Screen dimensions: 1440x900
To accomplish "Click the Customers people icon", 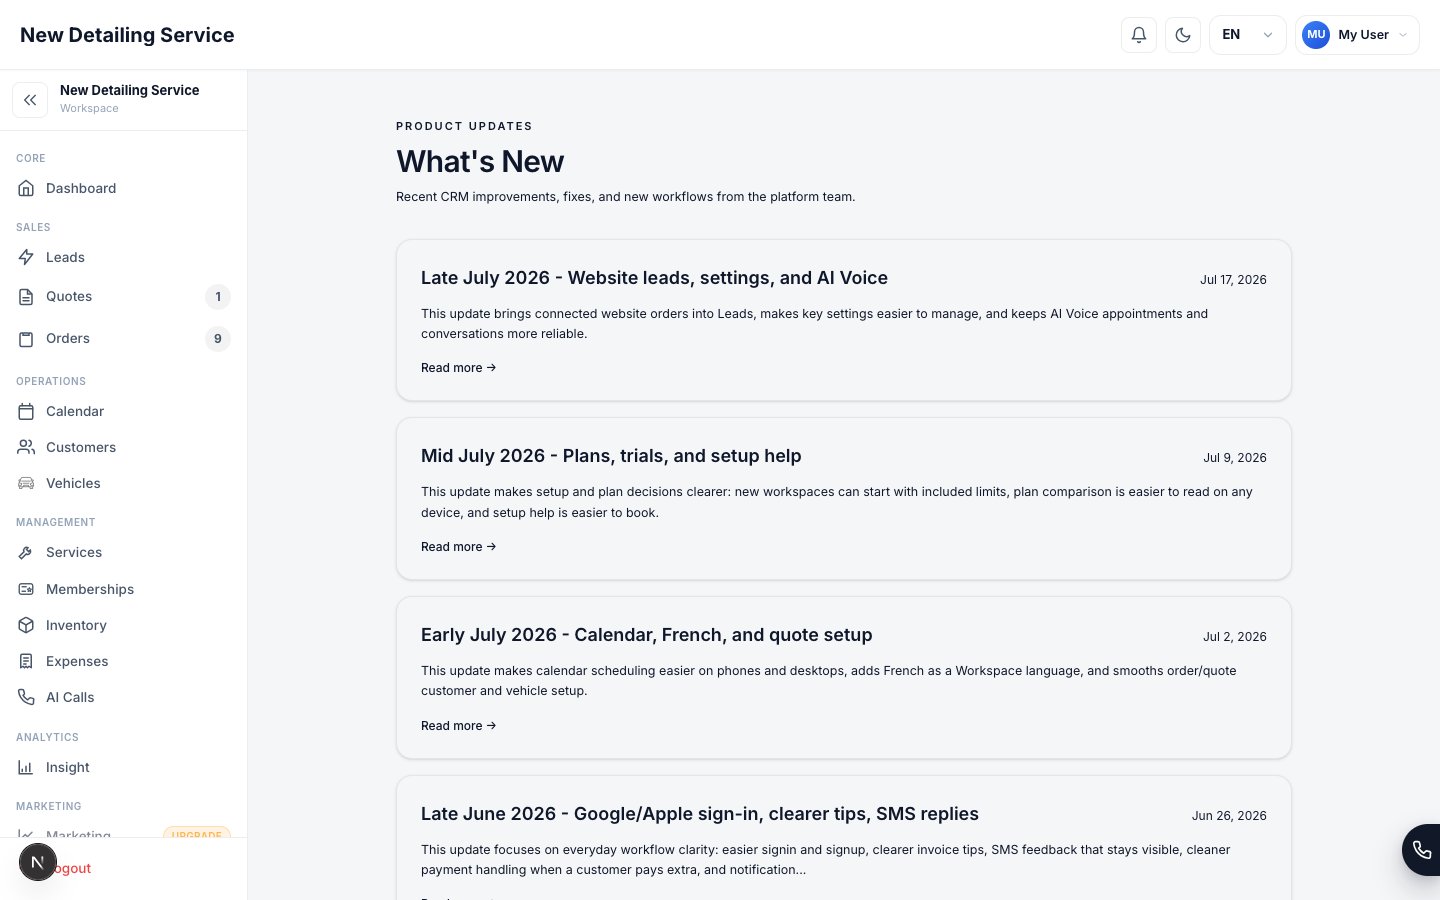I will coord(26,447).
